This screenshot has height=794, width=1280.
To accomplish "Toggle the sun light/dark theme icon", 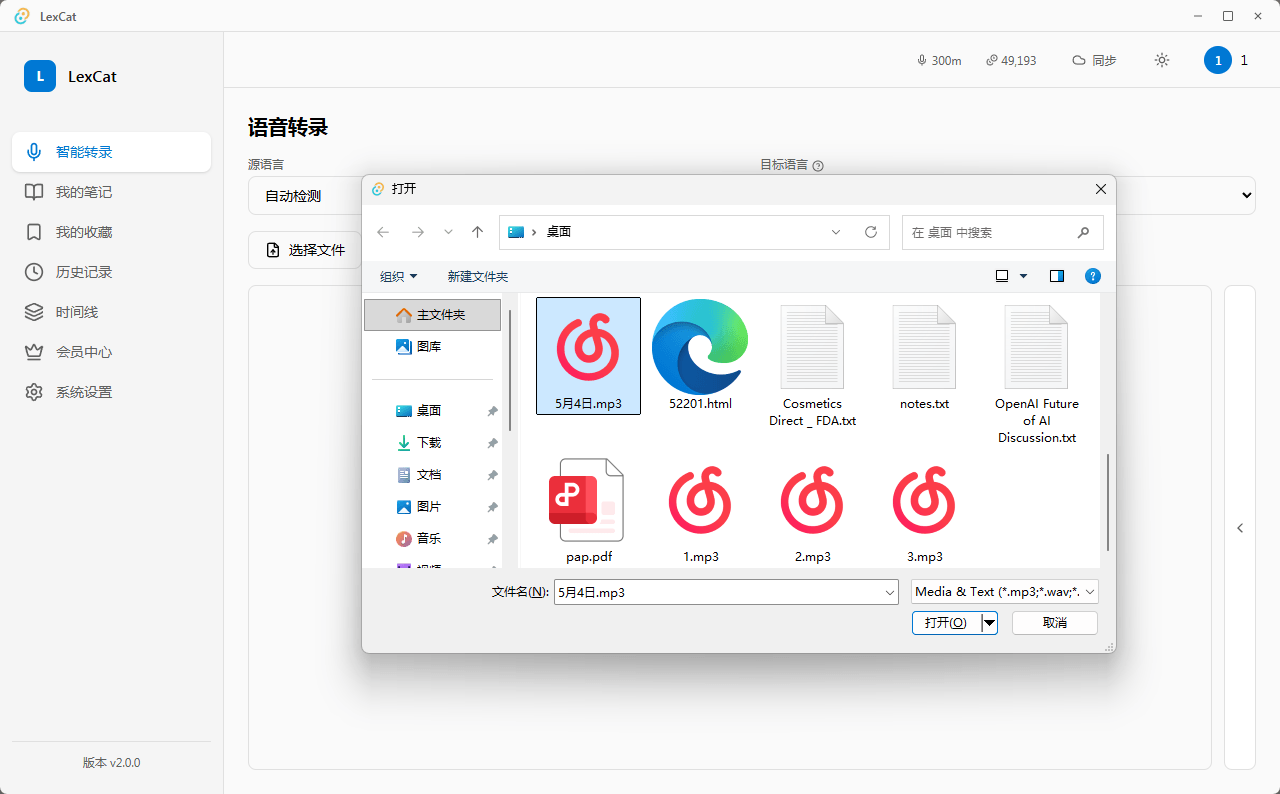I will (x=1162, y=60).
